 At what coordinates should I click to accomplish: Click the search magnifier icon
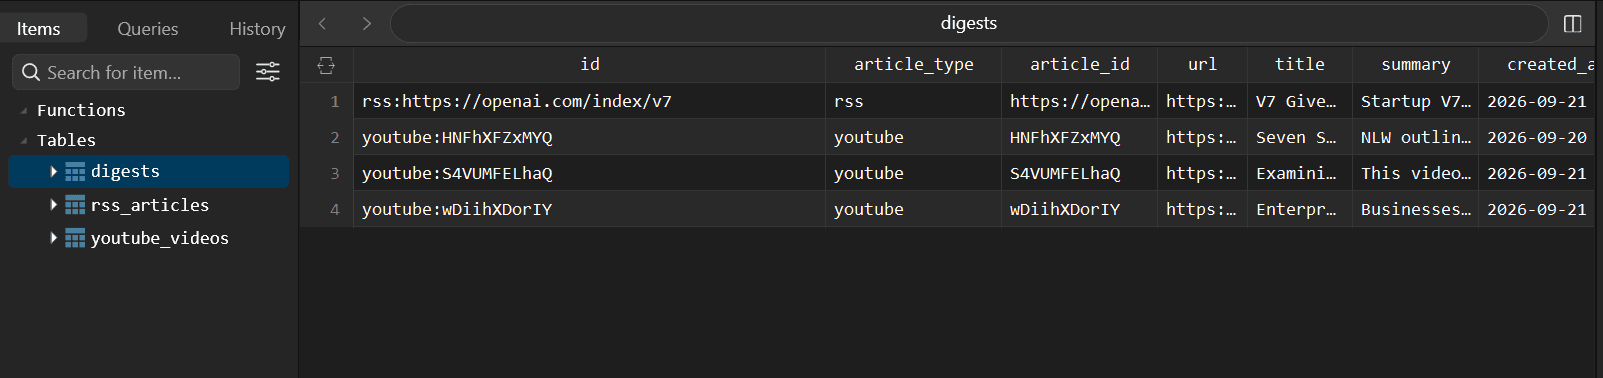31,72
